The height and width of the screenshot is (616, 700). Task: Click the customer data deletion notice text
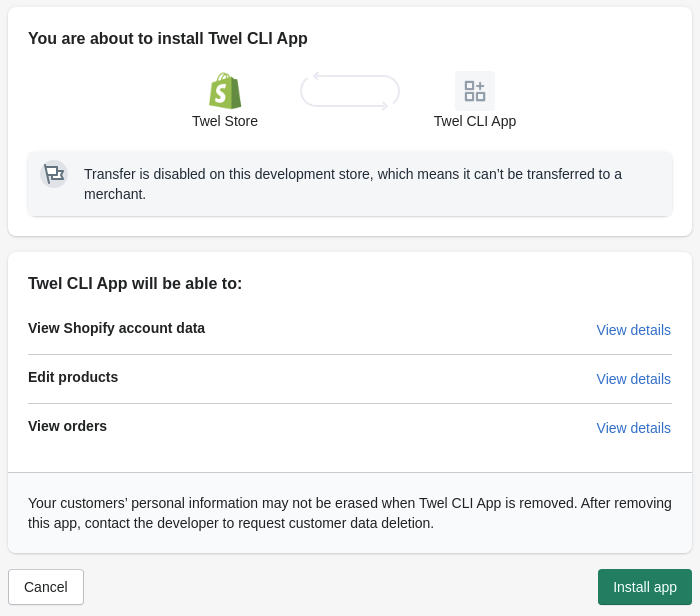pos(350,513)
